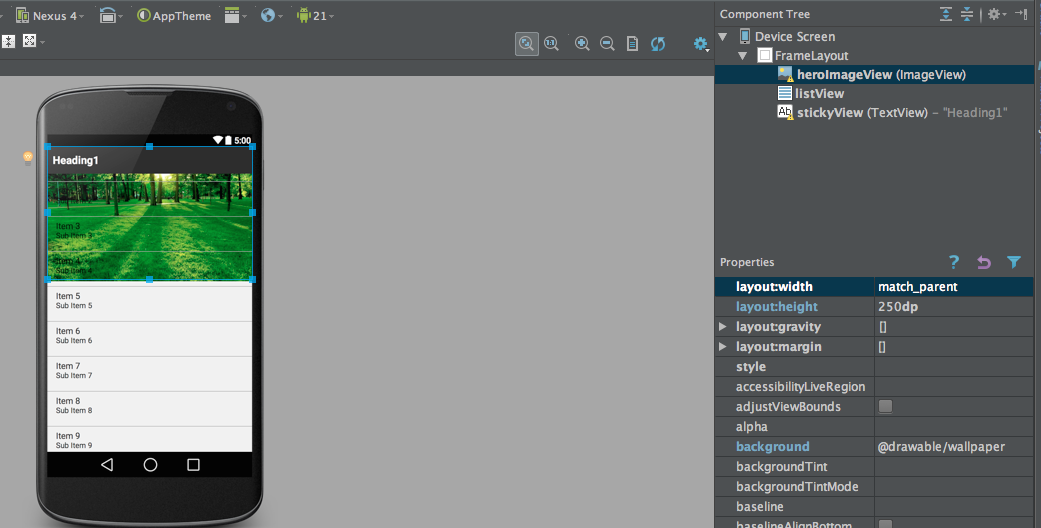
Task: Restore default property value with undo arrow
Action: coord(984,262)
